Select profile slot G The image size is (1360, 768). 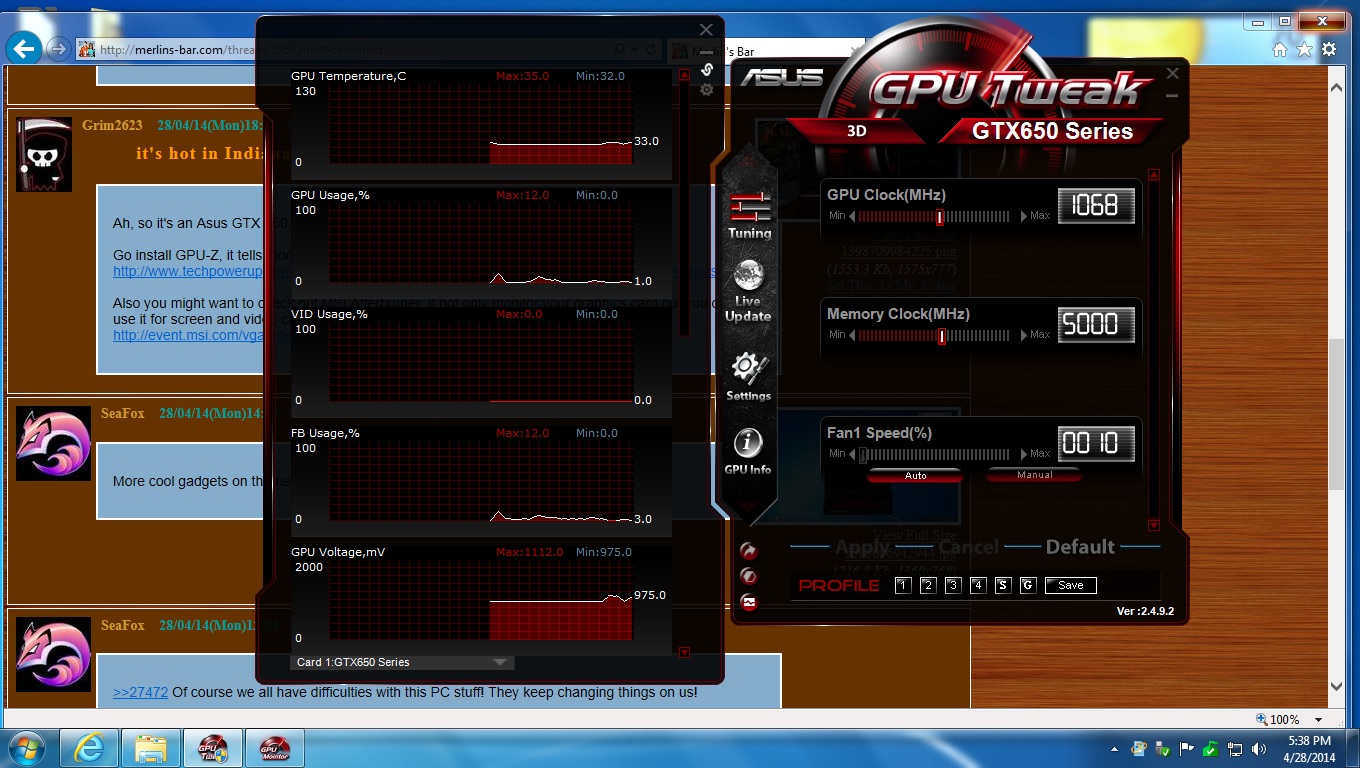click(1028, 585)
